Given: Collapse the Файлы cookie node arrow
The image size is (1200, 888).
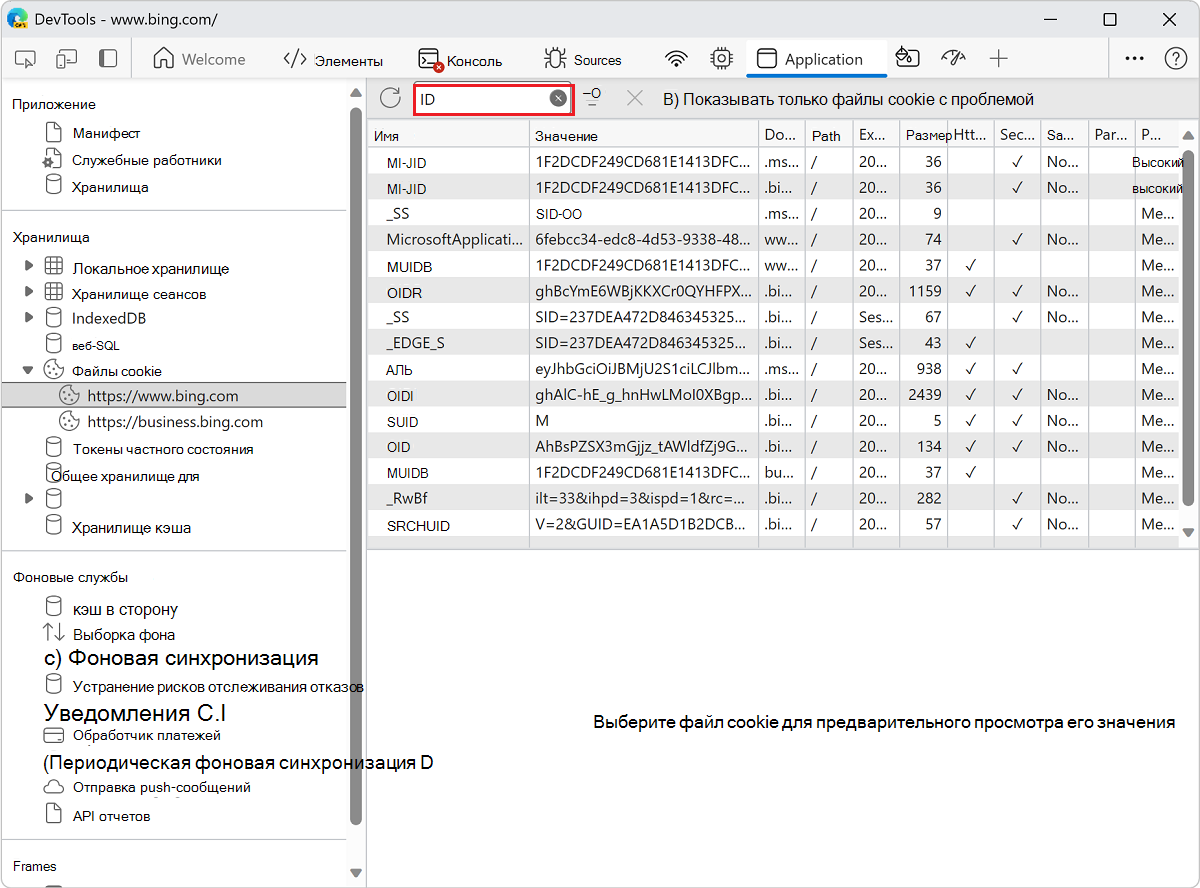Looking at the screenshot, I should (x=29, y=370).
